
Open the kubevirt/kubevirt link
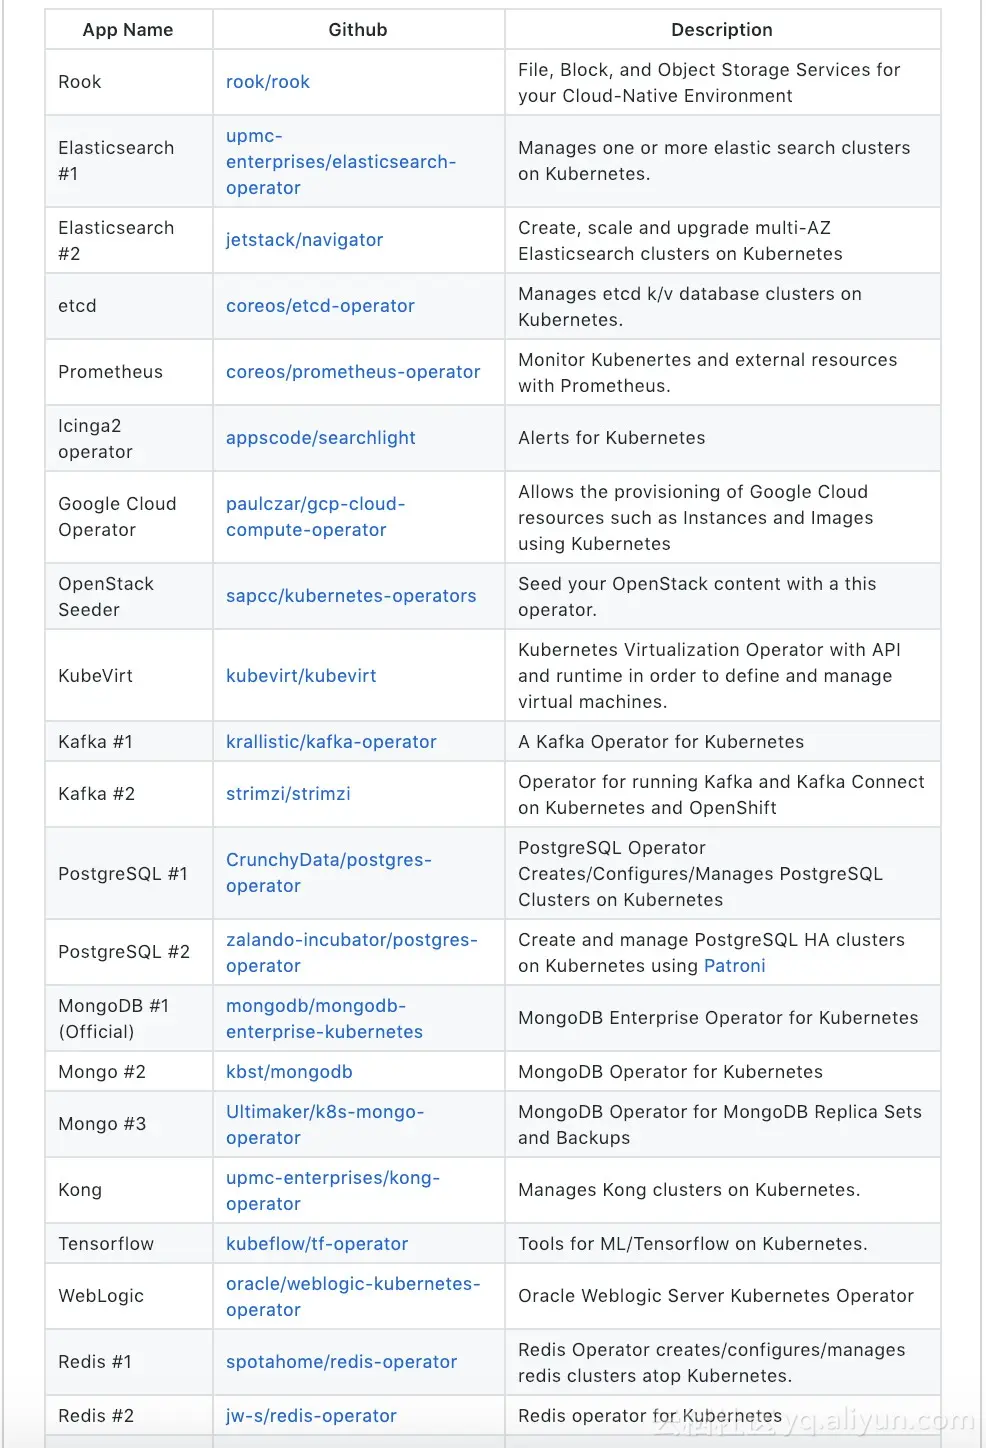point(301,676)
